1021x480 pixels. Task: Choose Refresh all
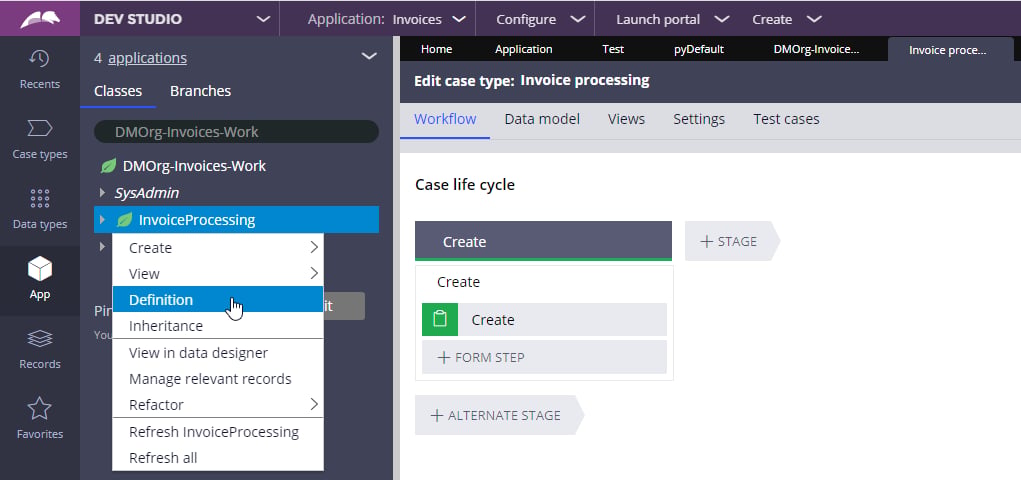coord(217,458)
